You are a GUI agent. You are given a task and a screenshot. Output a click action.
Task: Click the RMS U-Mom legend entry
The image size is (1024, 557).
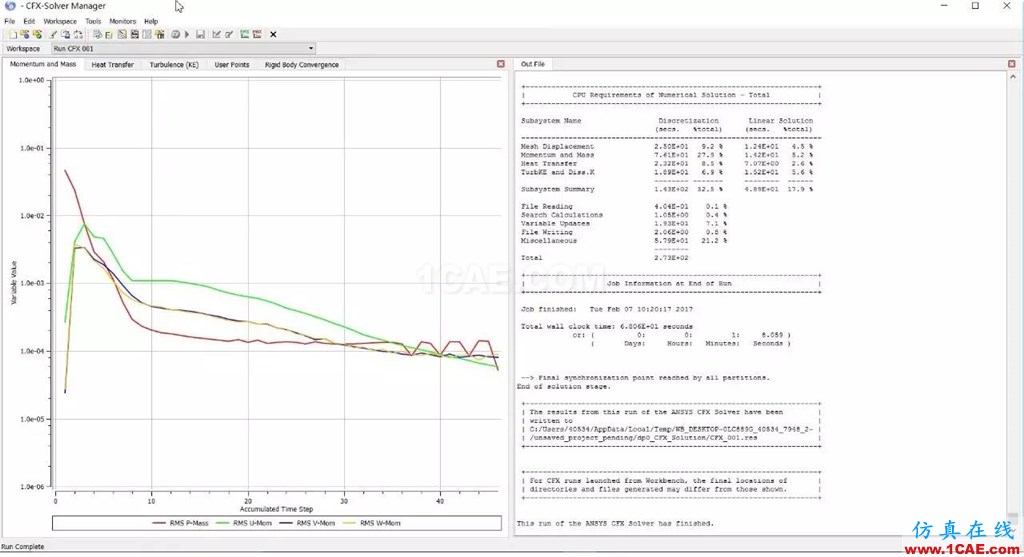click(x=244, y=523)
